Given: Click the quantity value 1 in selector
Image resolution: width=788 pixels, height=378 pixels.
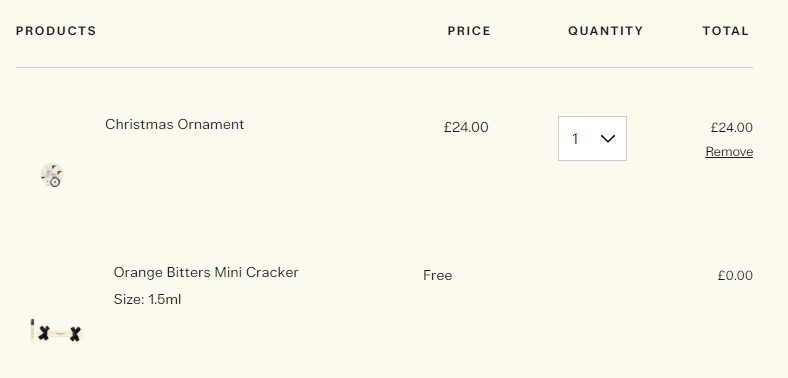Looking at the screenshot, I should pyautogui.click(x=575, y=139).
